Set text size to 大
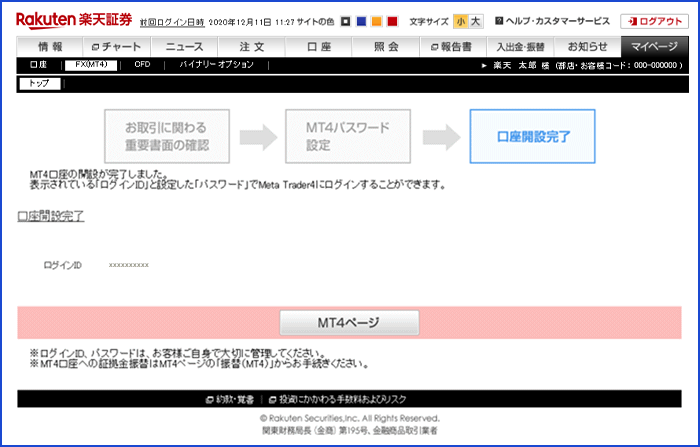This screenshot has height=447, width=700. point(475,21)
